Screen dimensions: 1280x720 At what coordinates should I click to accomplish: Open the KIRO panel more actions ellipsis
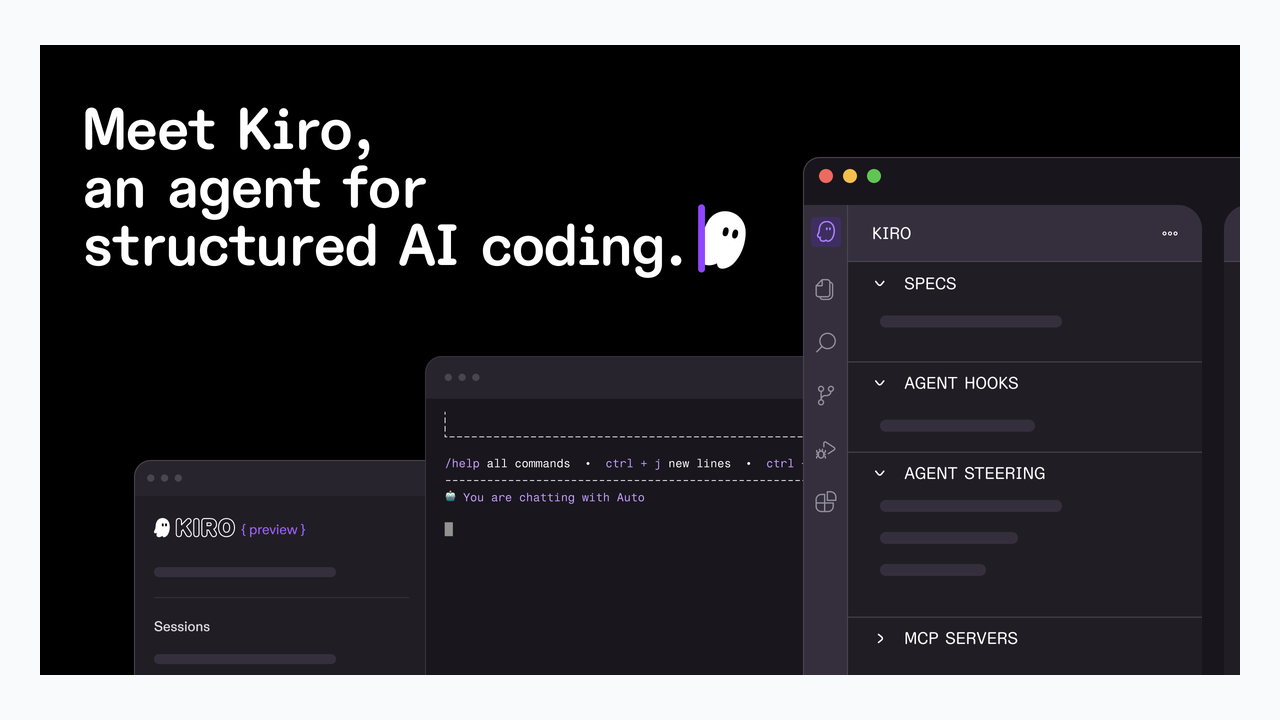pos(1170,234)
